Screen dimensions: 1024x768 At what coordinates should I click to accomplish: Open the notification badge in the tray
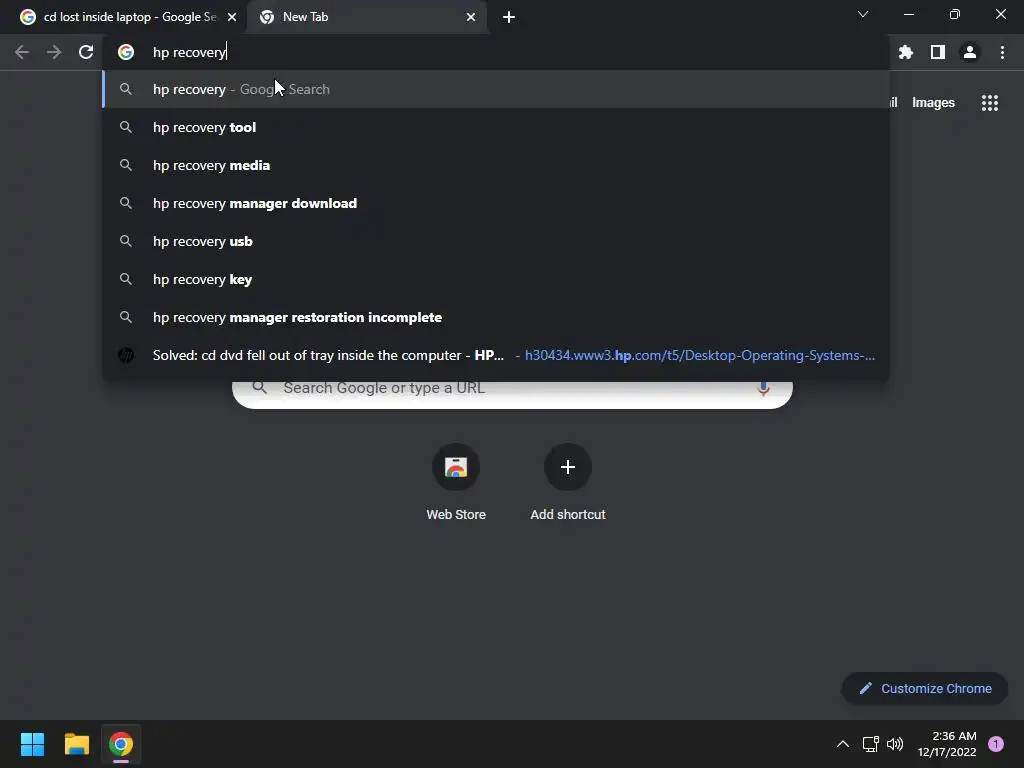click(996, 744)
